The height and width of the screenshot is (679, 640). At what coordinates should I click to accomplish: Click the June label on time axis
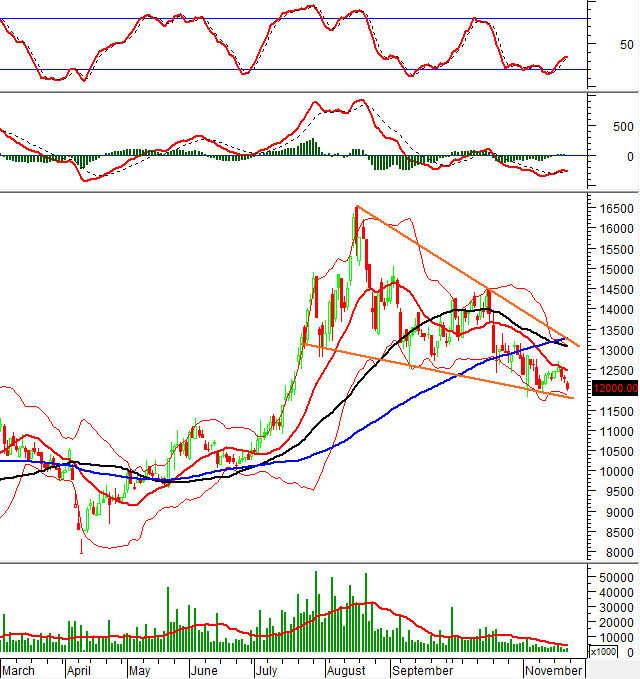(205, 668)
